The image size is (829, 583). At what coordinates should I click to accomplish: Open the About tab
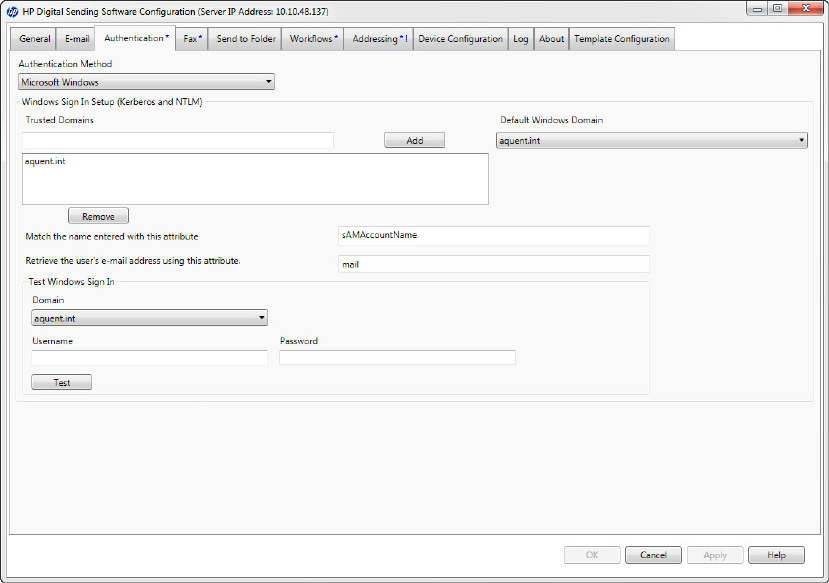coord(551,39)
